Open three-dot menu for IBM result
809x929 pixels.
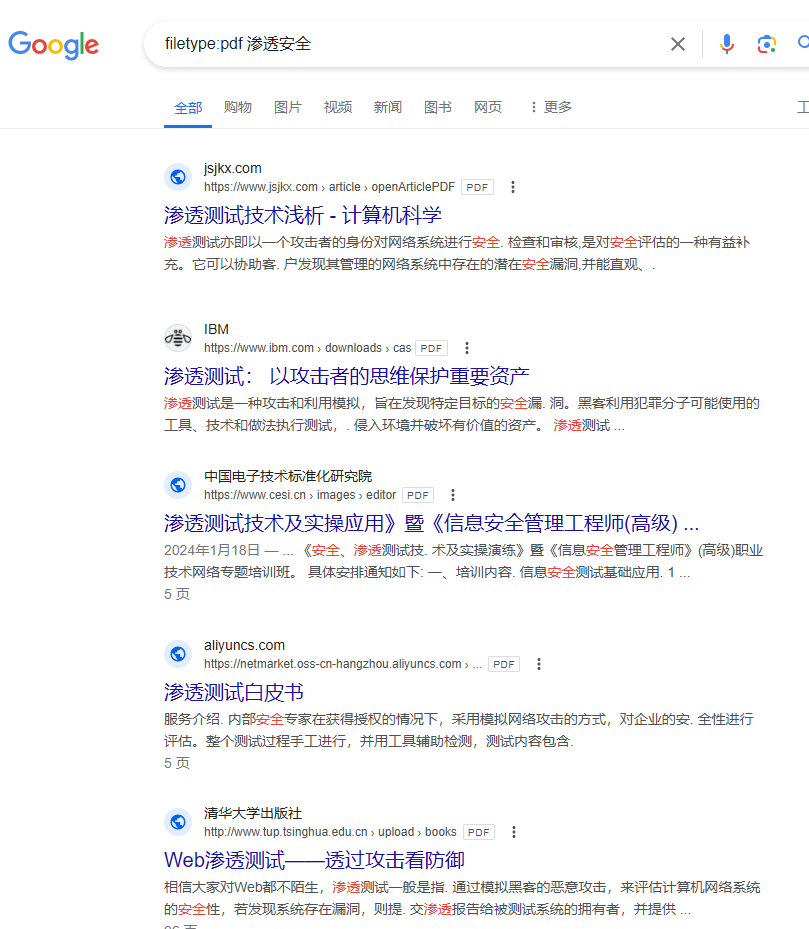tap(467, 348)
